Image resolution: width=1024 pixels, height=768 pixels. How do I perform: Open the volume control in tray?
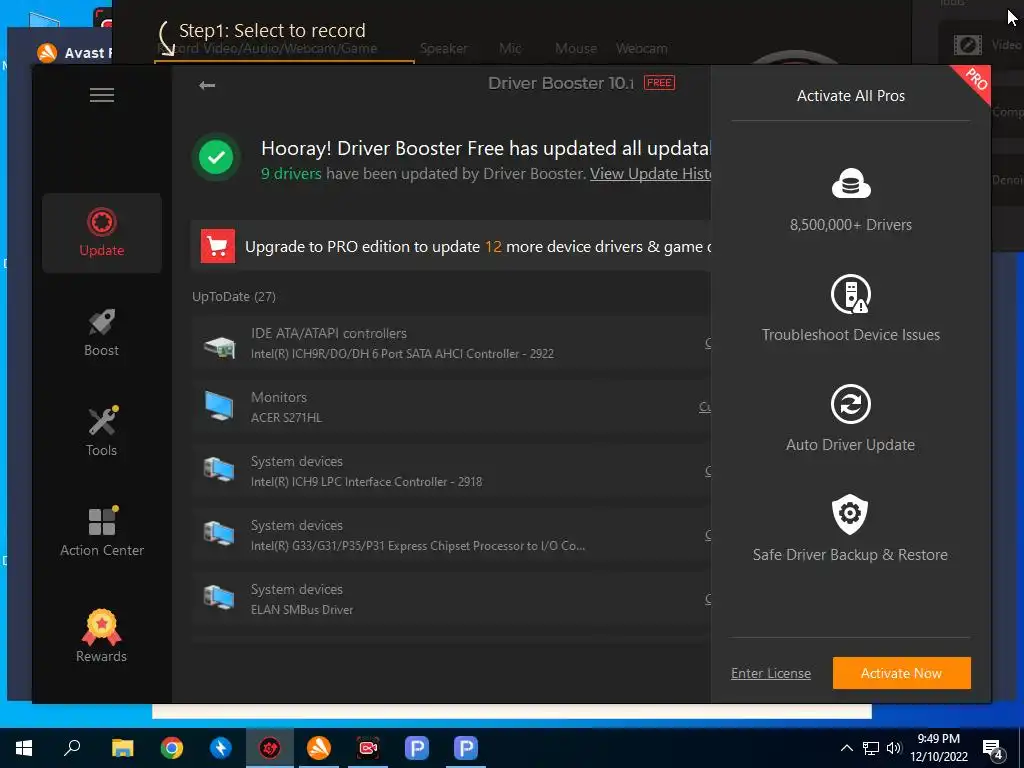894,748
